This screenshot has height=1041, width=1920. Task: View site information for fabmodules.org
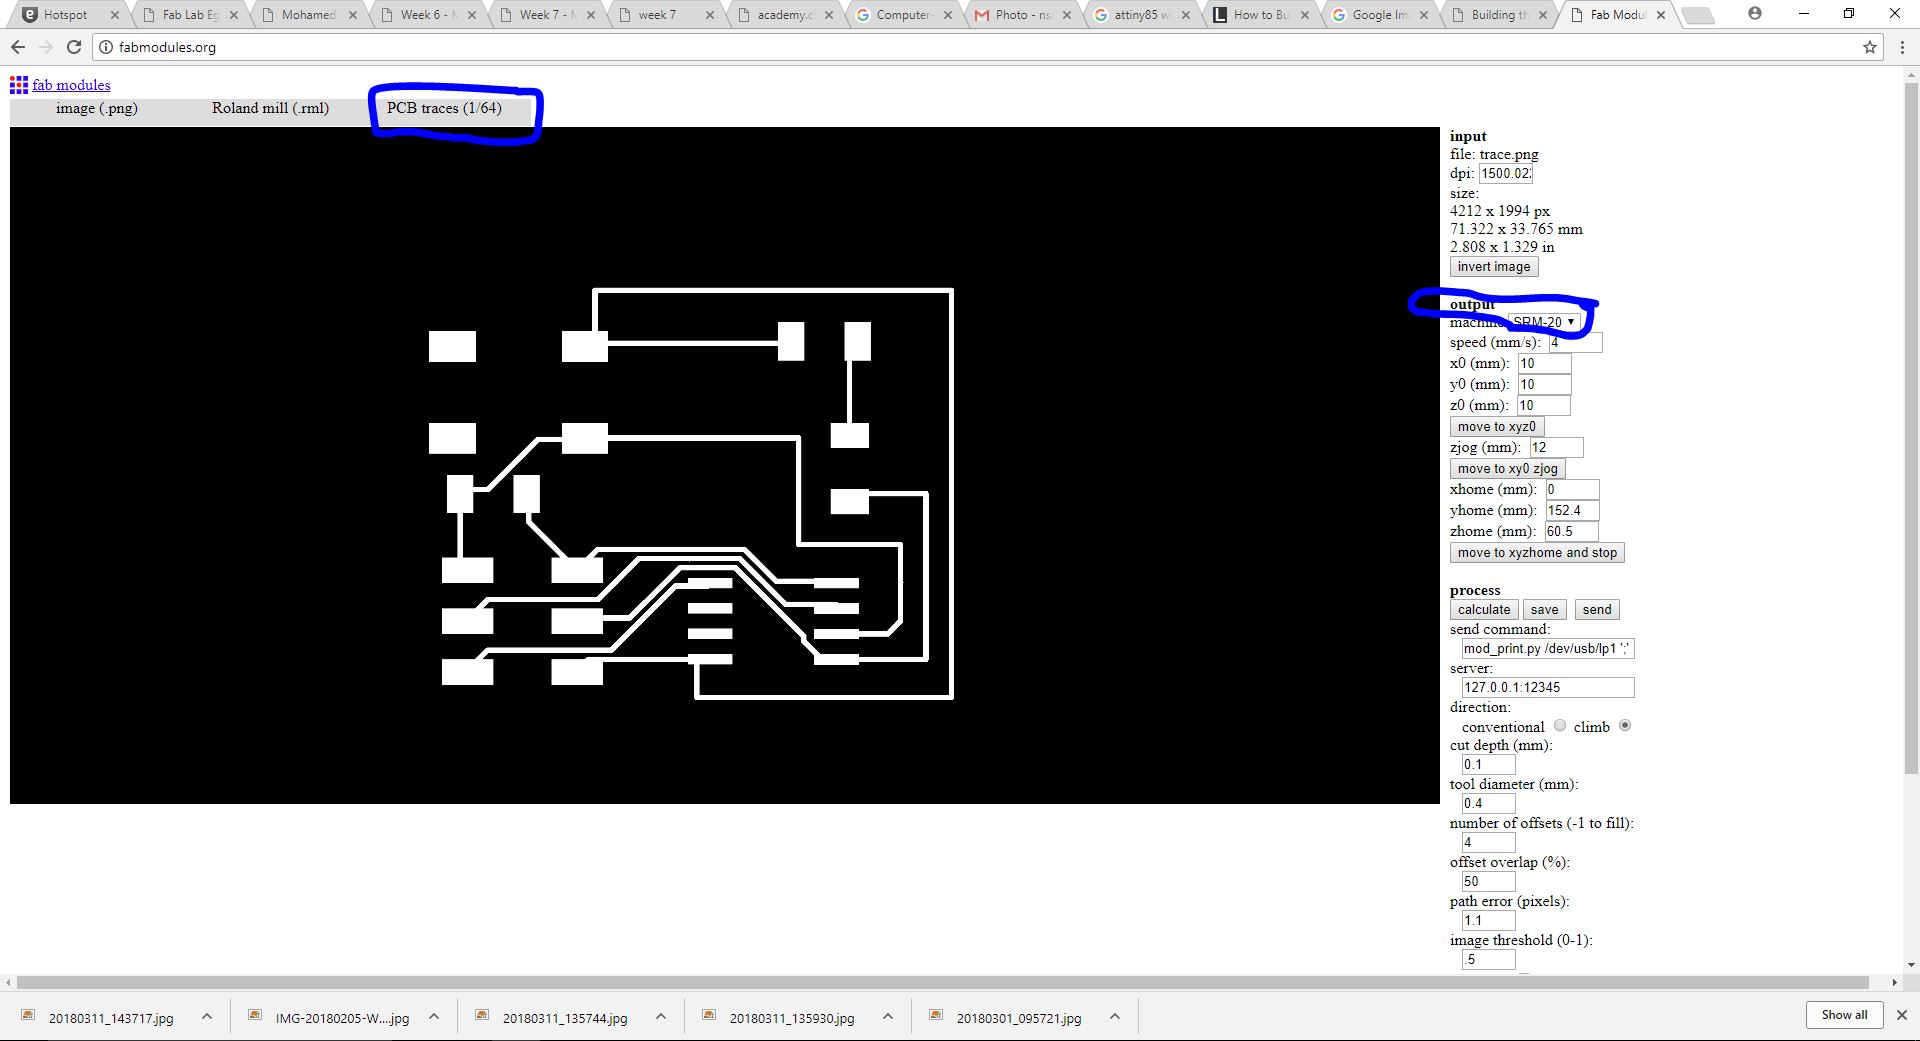106,47
